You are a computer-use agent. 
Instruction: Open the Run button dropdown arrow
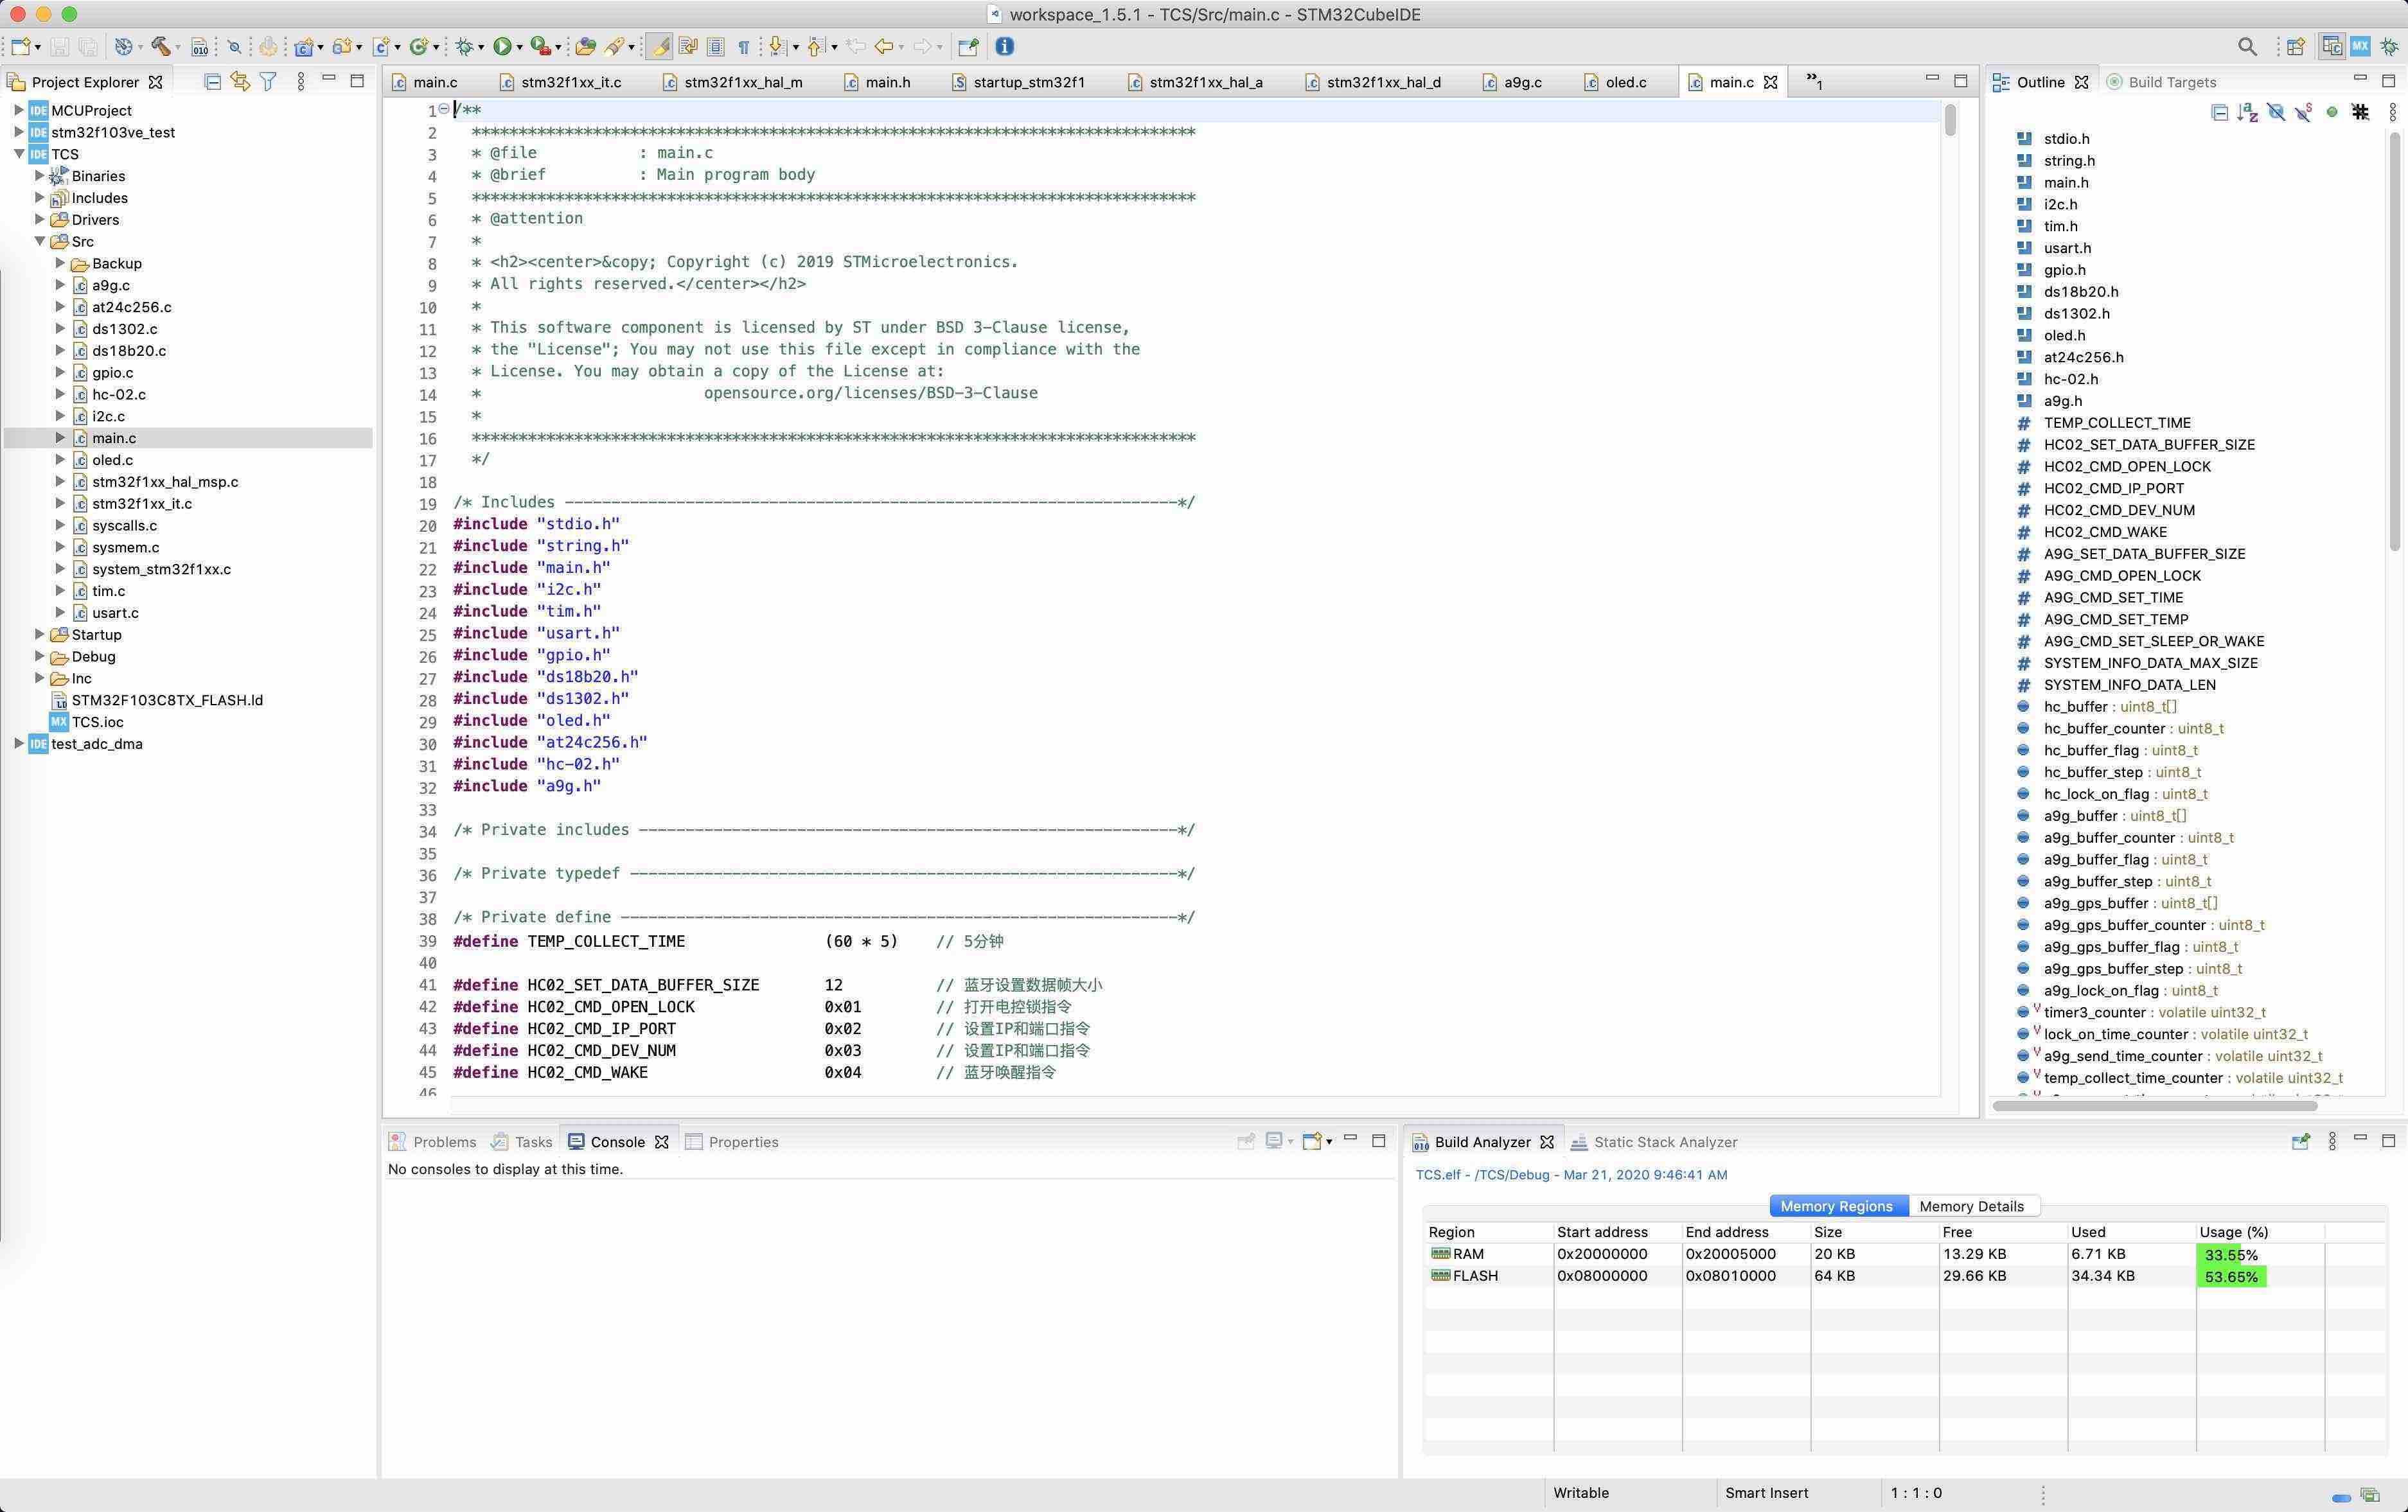[x=519, y=48]
